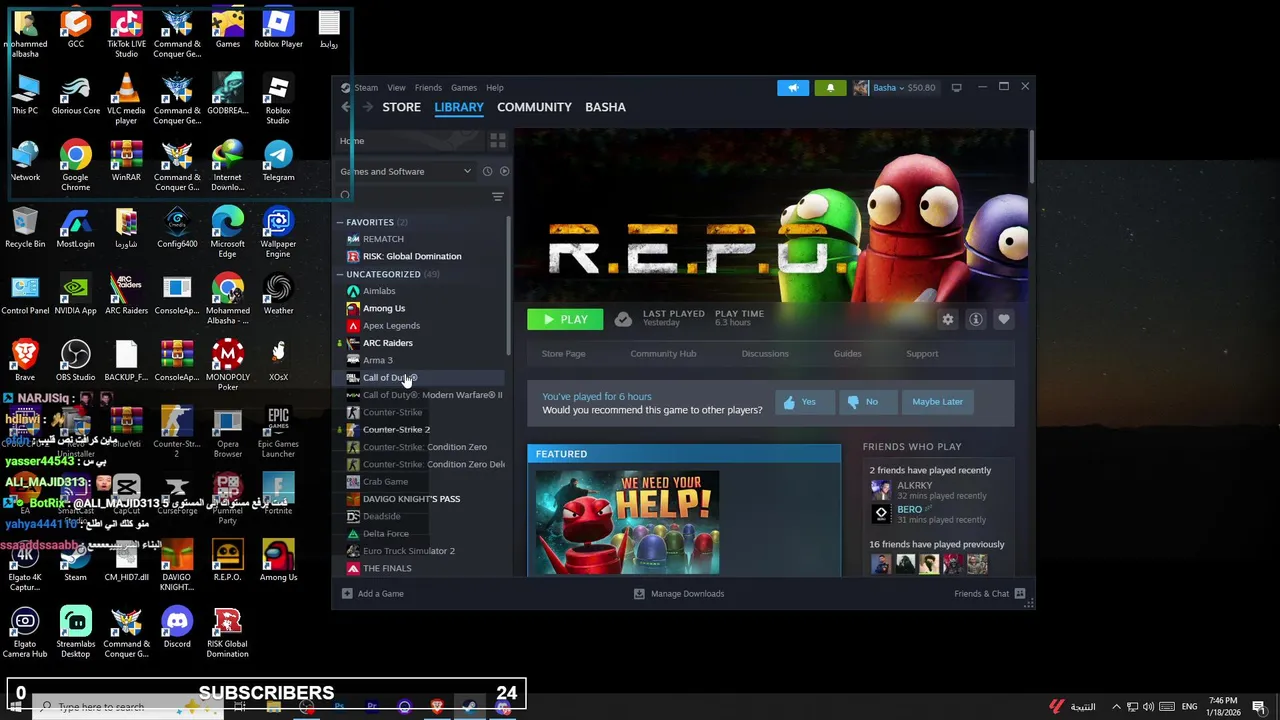Click the cloud sync status icon
The width and height of the screenshot is (1280, 720).
(x=623, y=319)
